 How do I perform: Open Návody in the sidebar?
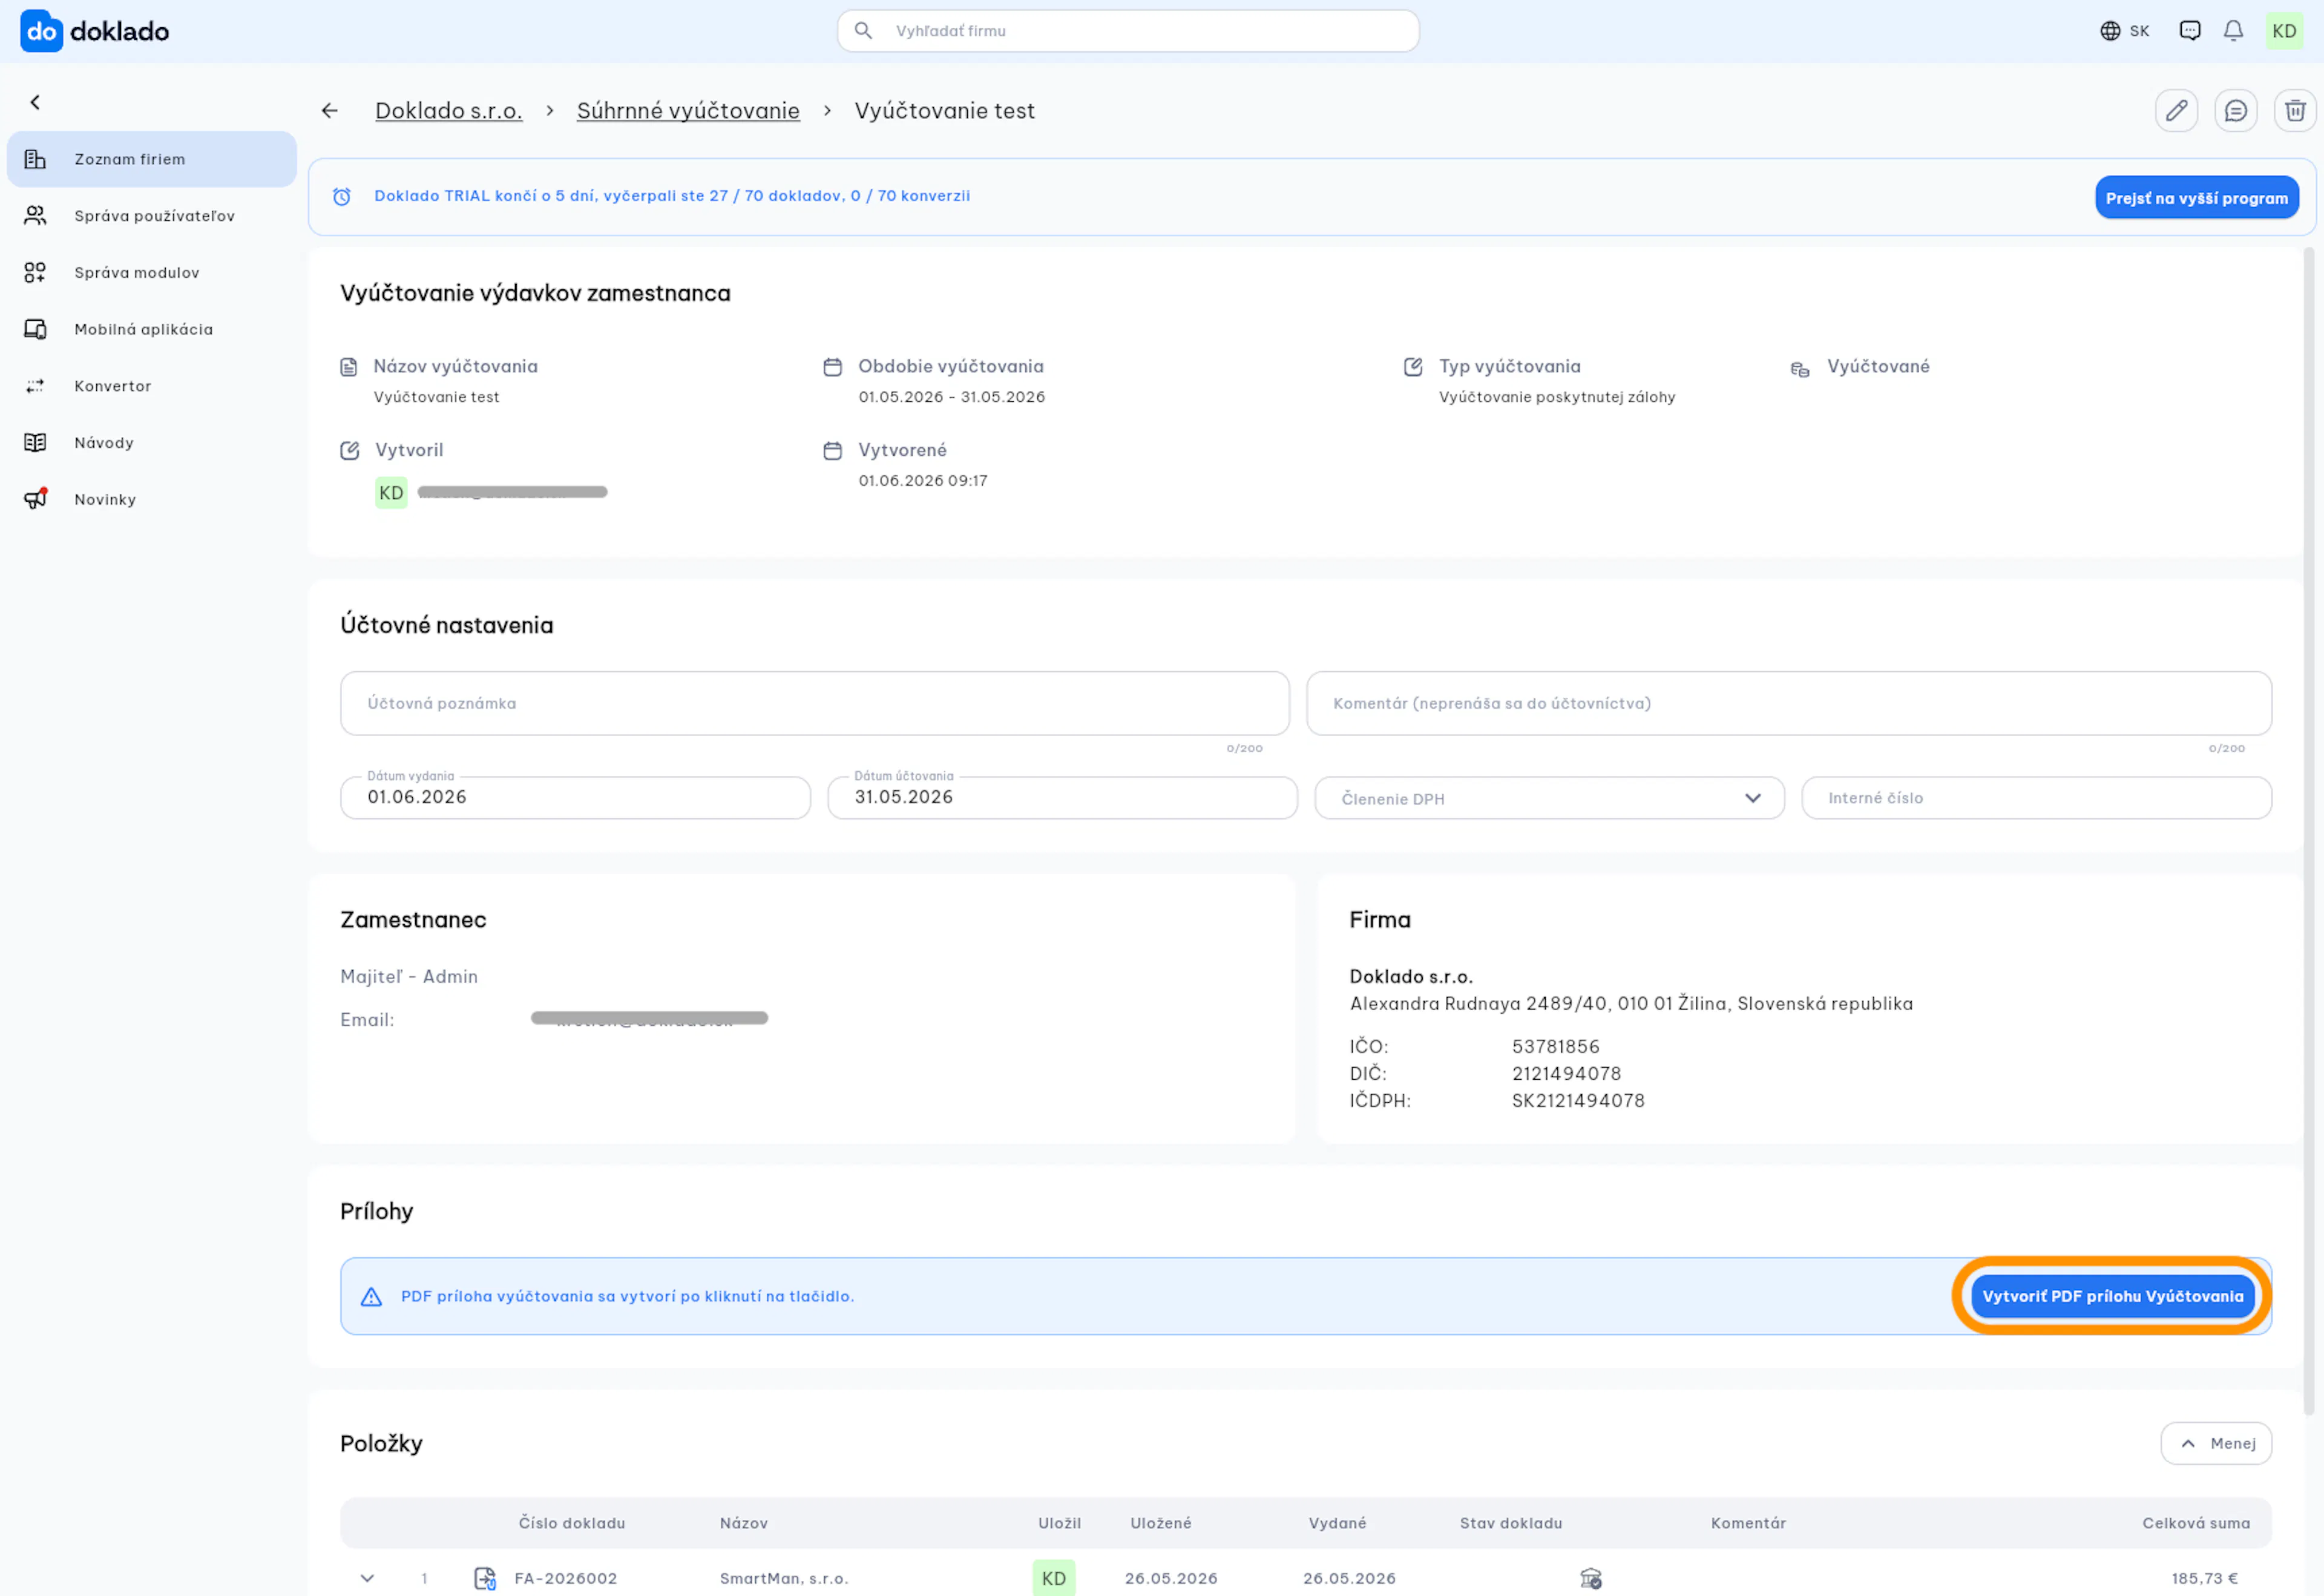[152, 443]
